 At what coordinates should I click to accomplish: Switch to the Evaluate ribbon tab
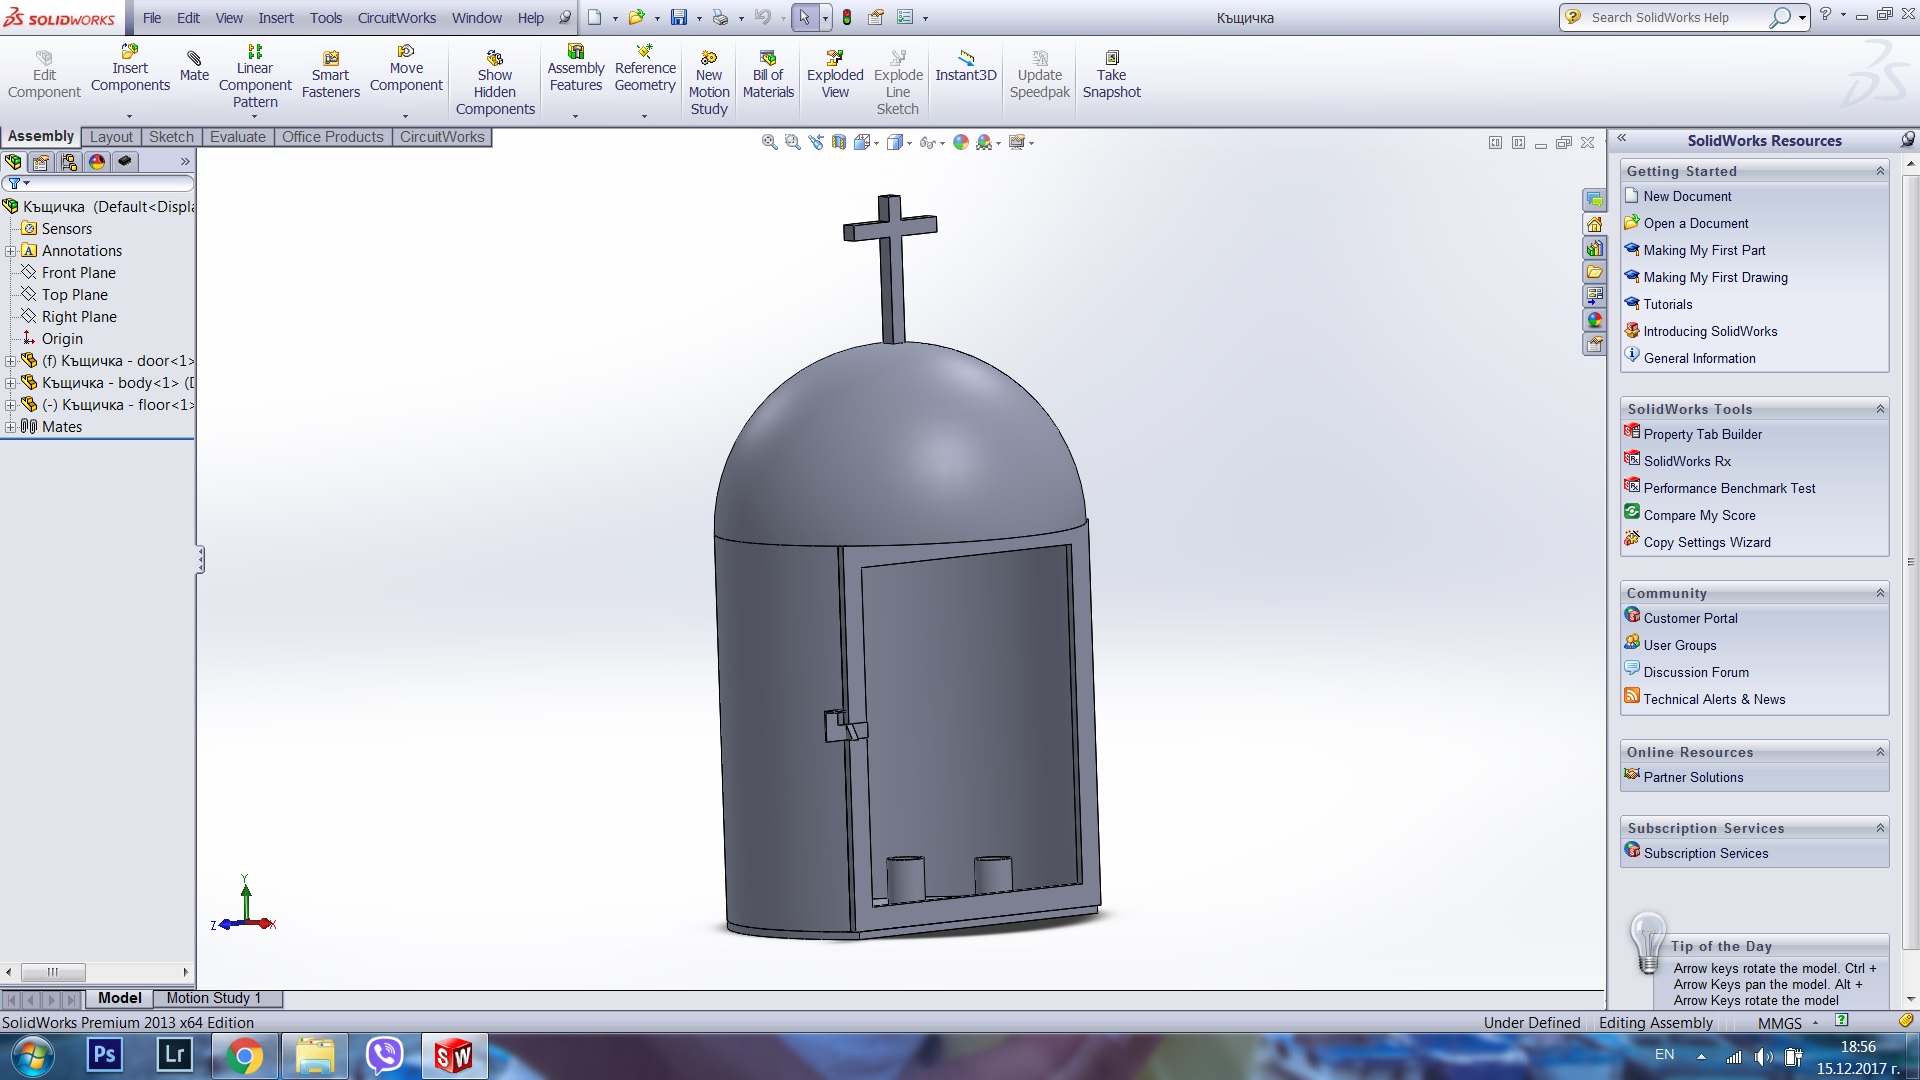[237, 137]
